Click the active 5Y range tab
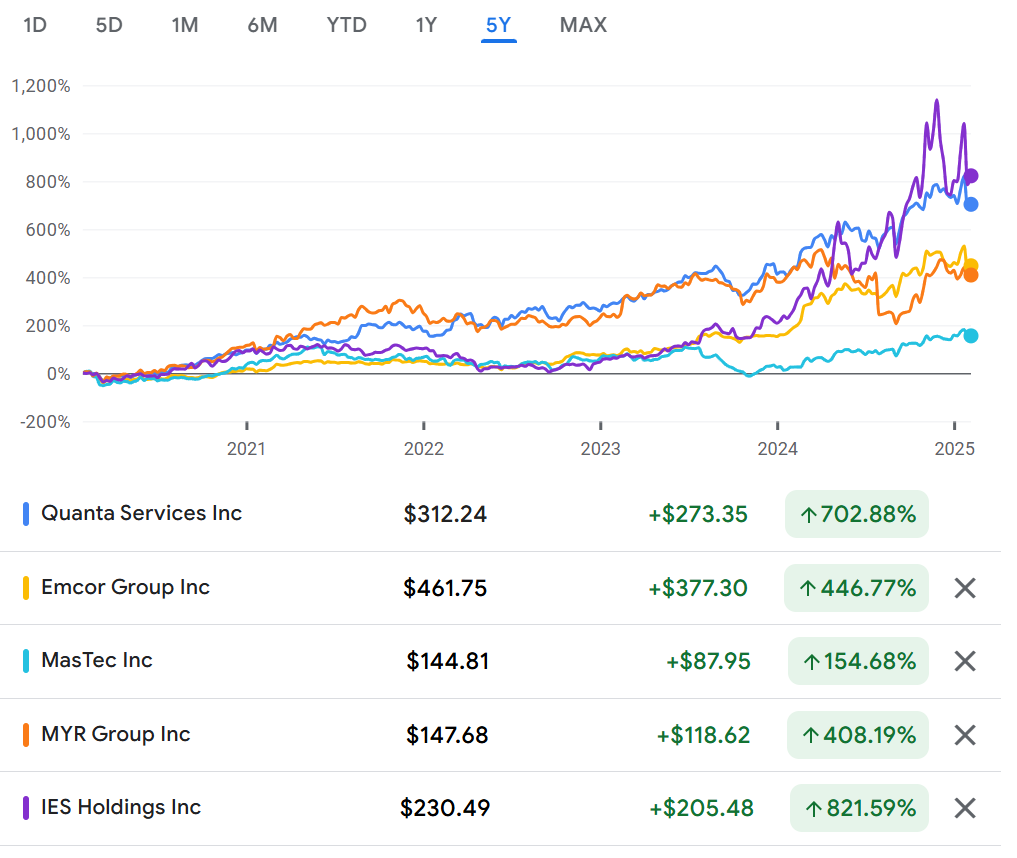Viewport: 1017px width, 858px height. (499, 26)
